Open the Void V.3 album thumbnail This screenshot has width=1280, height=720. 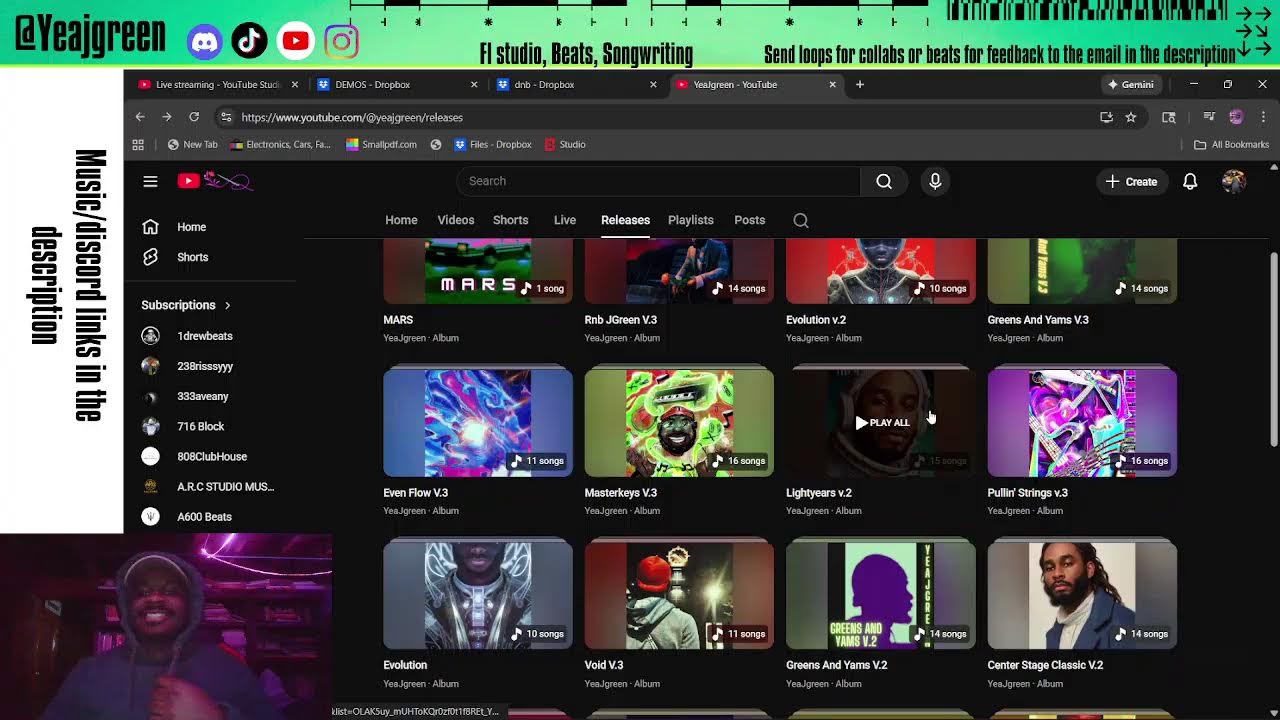point(679,596)
